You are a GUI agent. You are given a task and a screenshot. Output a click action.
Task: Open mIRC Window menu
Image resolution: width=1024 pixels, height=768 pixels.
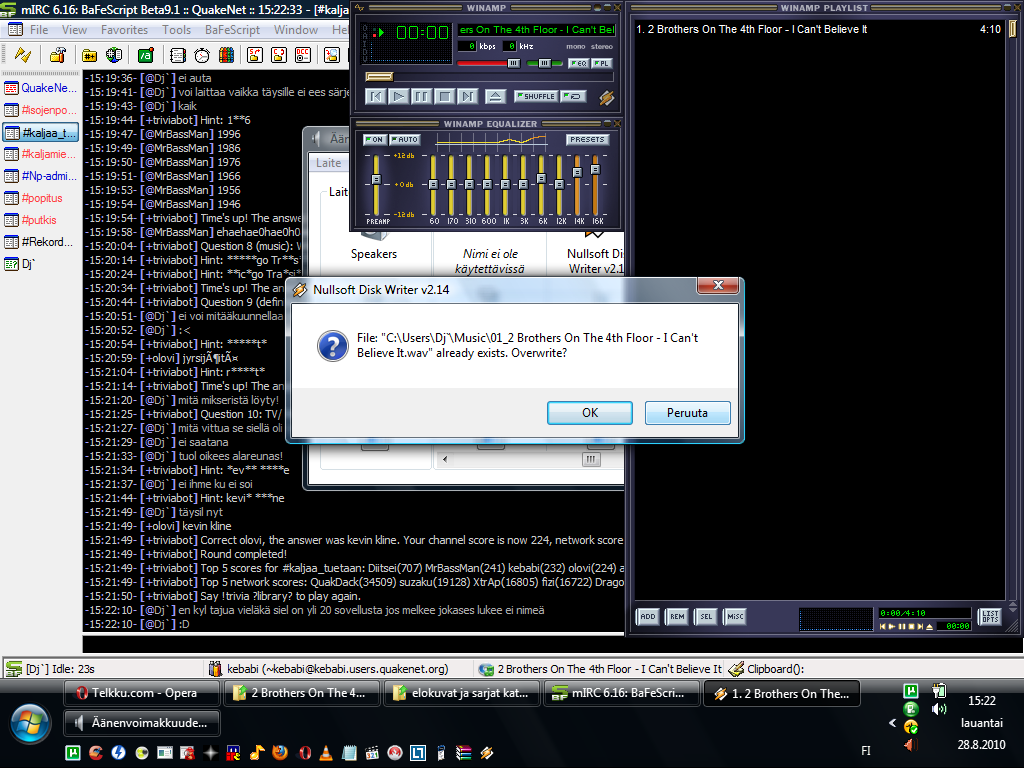(296, 30)
